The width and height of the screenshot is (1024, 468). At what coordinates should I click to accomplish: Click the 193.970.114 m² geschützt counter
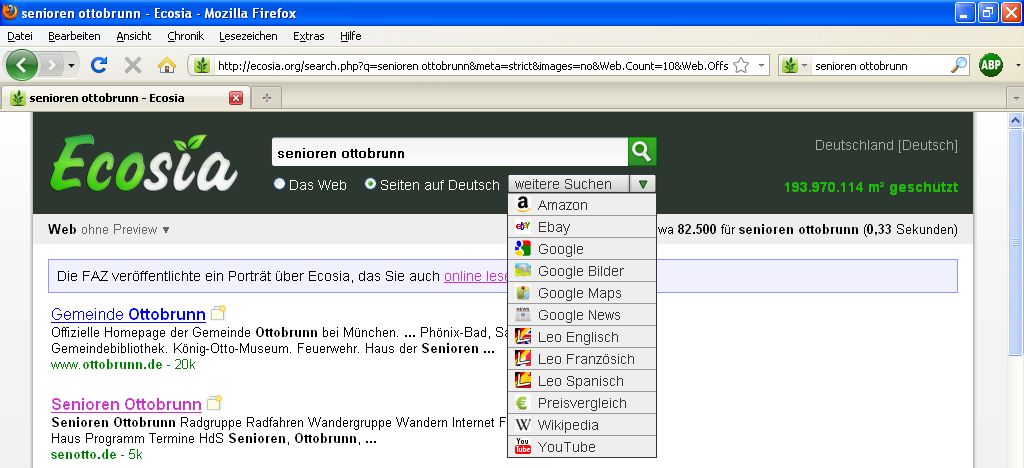pyautogui.click(x=871, y=187)
